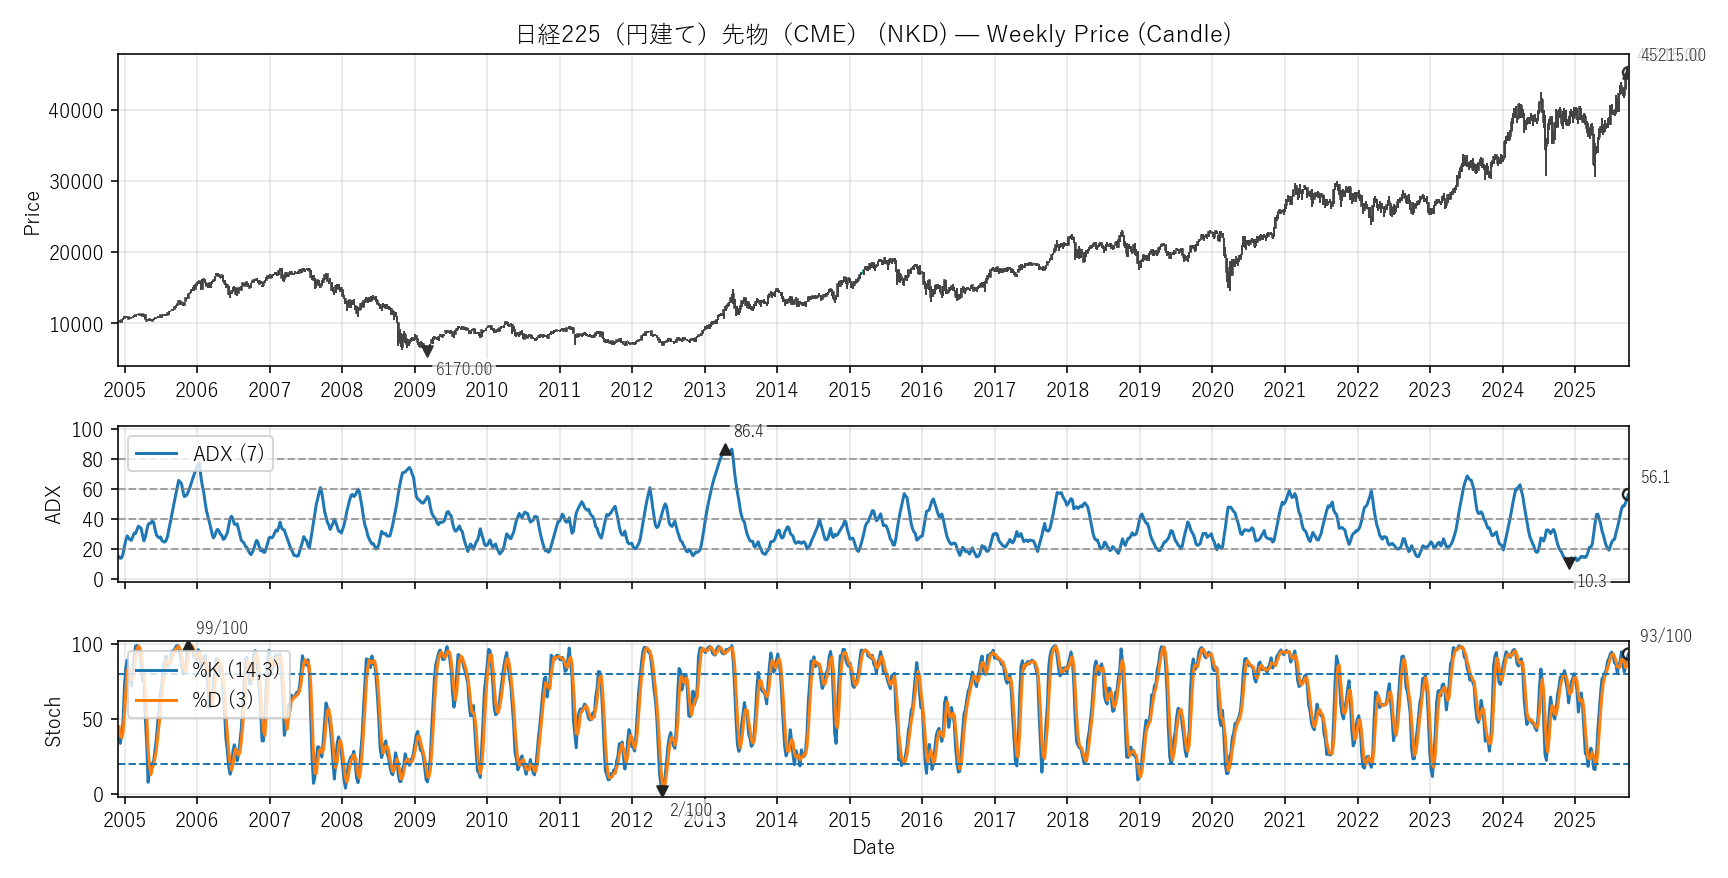Click the Stoch y-axis label
The height and width of the screenshot is (878, 1728).
pos(53,722)
